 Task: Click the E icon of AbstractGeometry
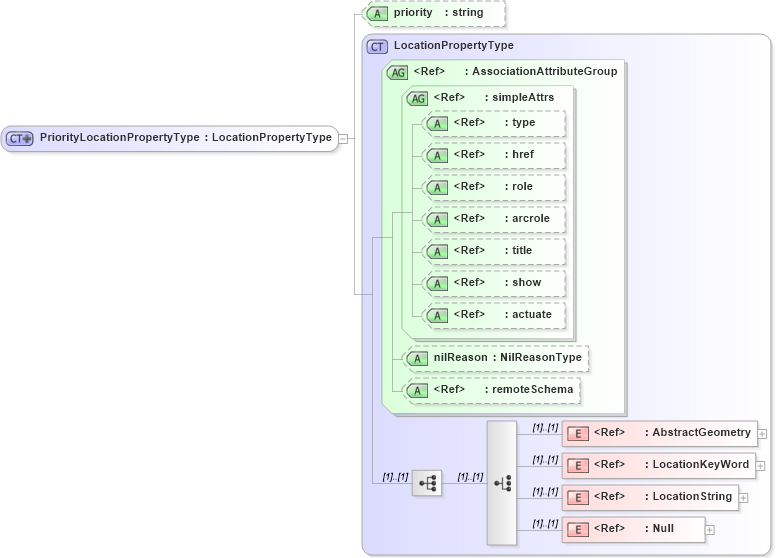point(578,434)
